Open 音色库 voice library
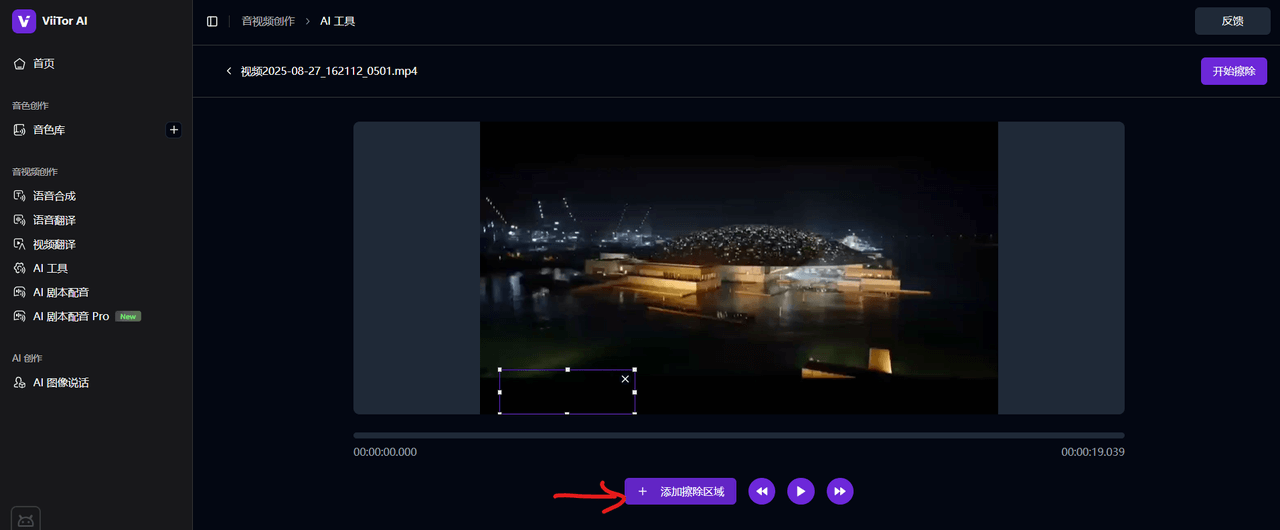Screen dimensions: 1280x530 (x=48, y=130)
